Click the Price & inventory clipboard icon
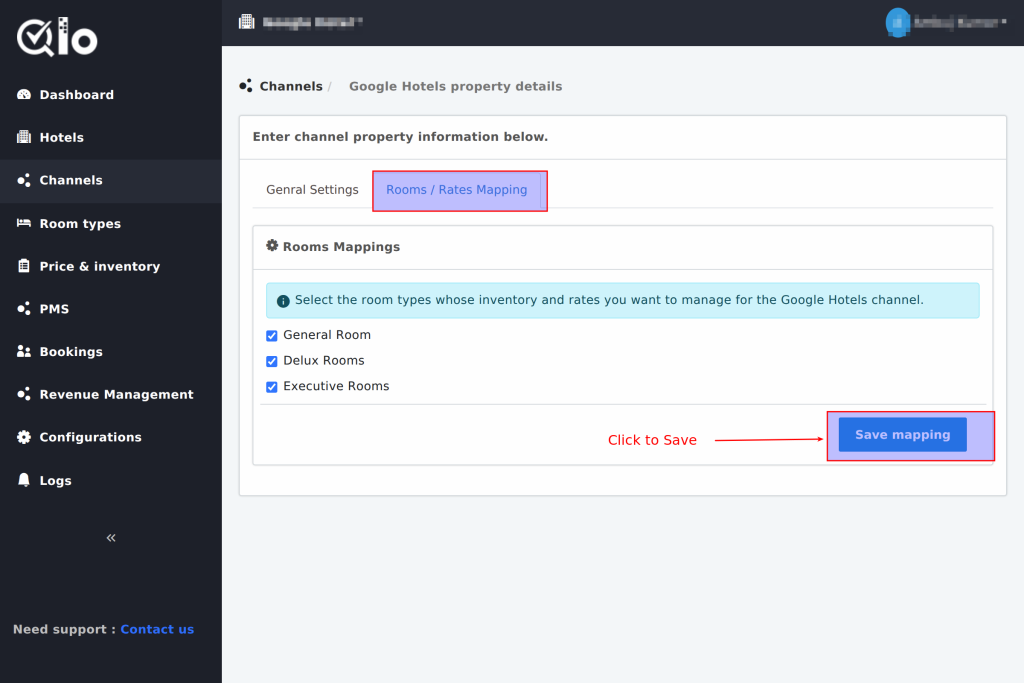This screenshot has height=683, width=1024. pyautogui.click(x=24, y=266)
